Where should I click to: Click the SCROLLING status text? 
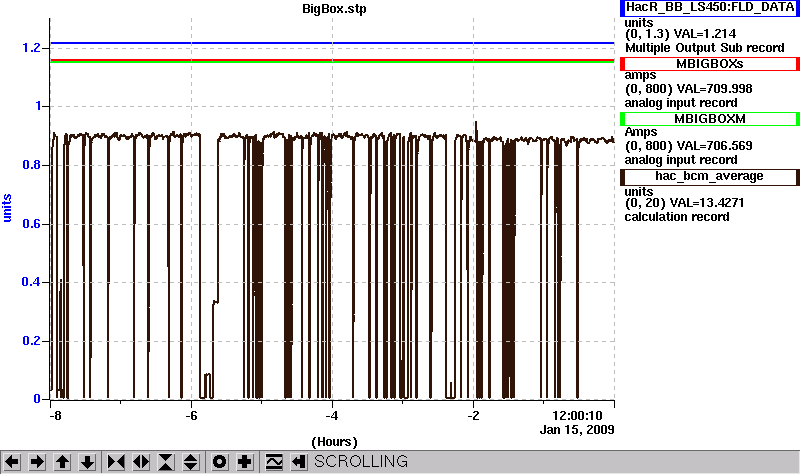click(361, 462)
